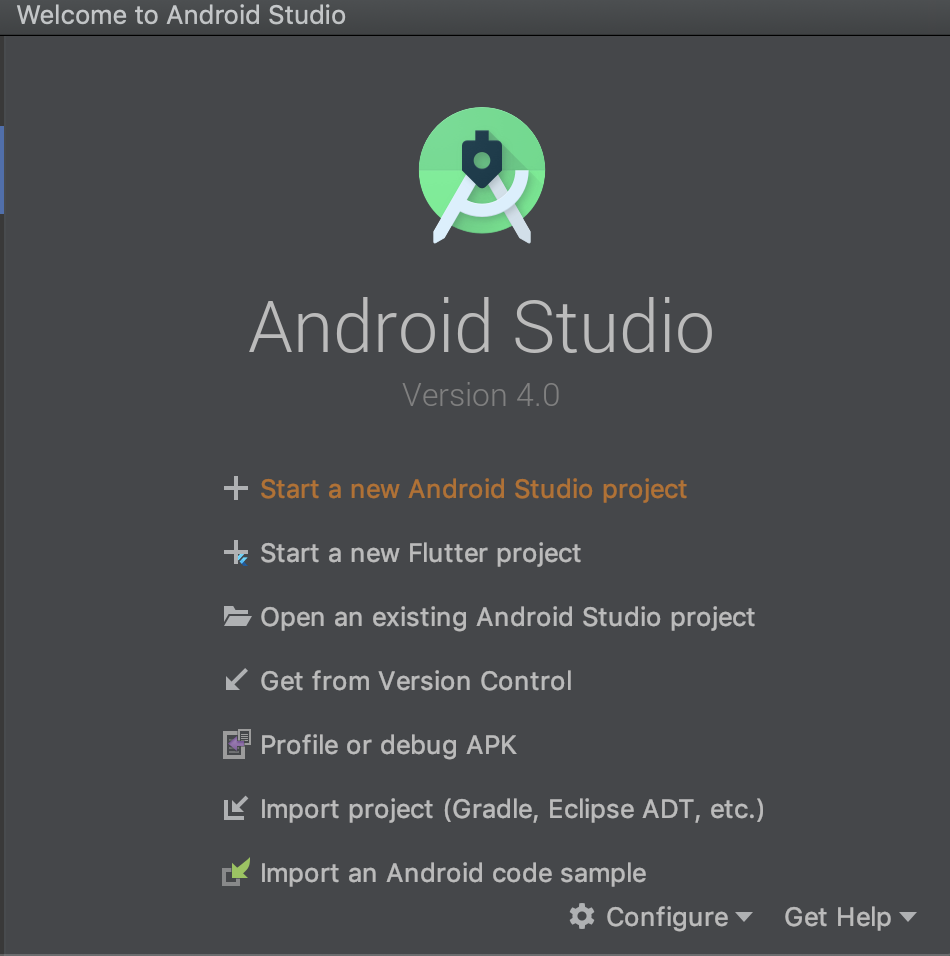Click the 'Version 4.0' text

pos(481,395)
